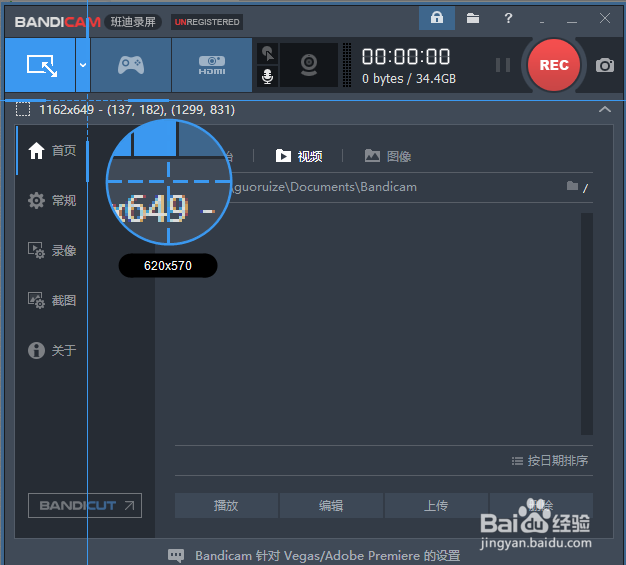Take a screenshot with the camera icon
Screen dimensions: 626x565
click(x=605, y=65)
